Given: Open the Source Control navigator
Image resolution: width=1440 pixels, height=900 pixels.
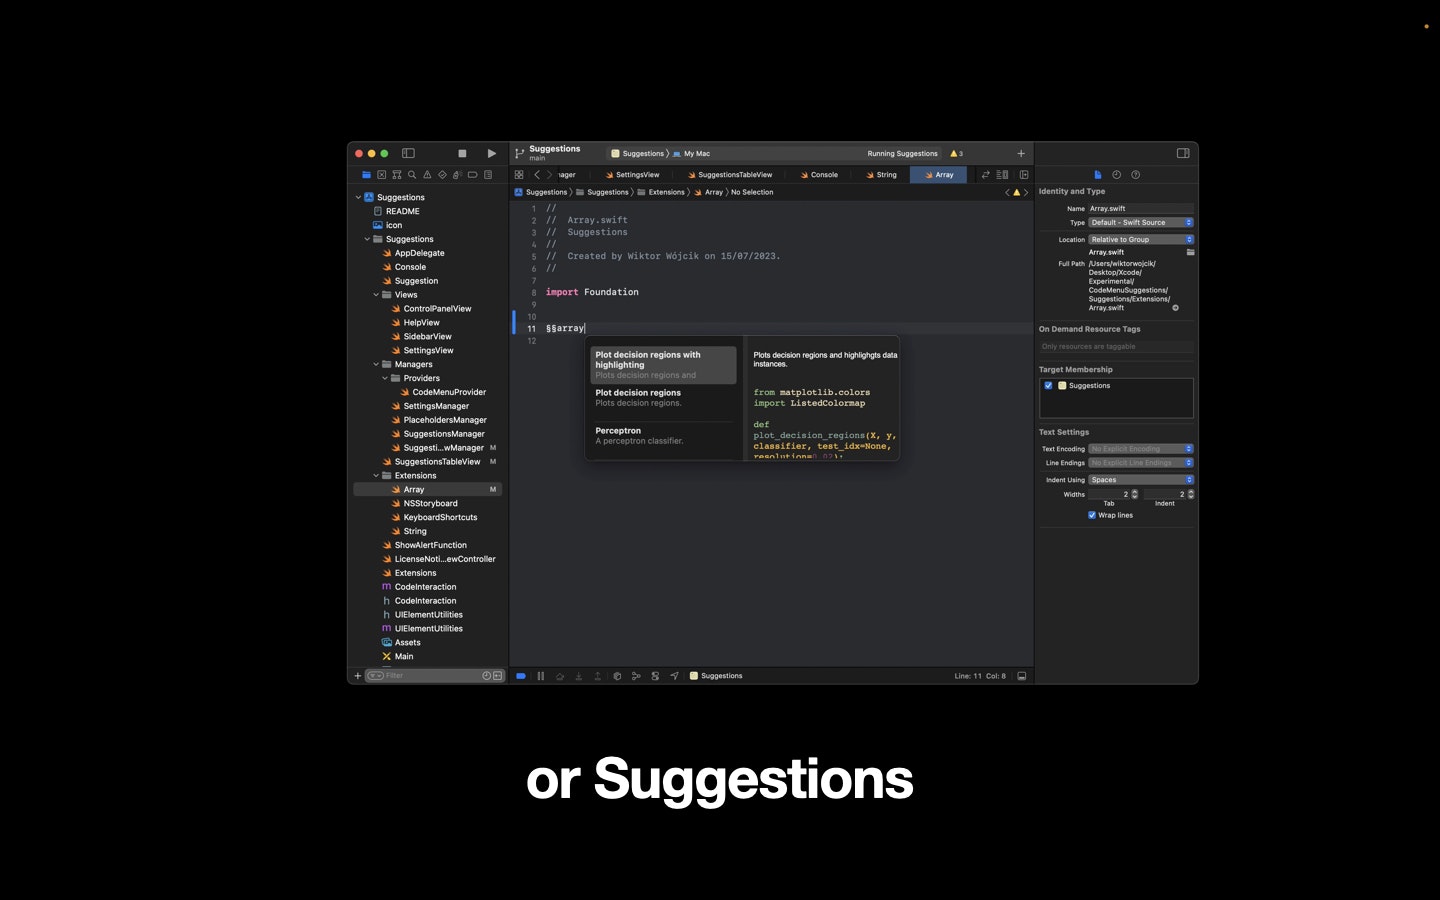Looking at the screenshot, I should pyautogui.click(x=381, y=175).
